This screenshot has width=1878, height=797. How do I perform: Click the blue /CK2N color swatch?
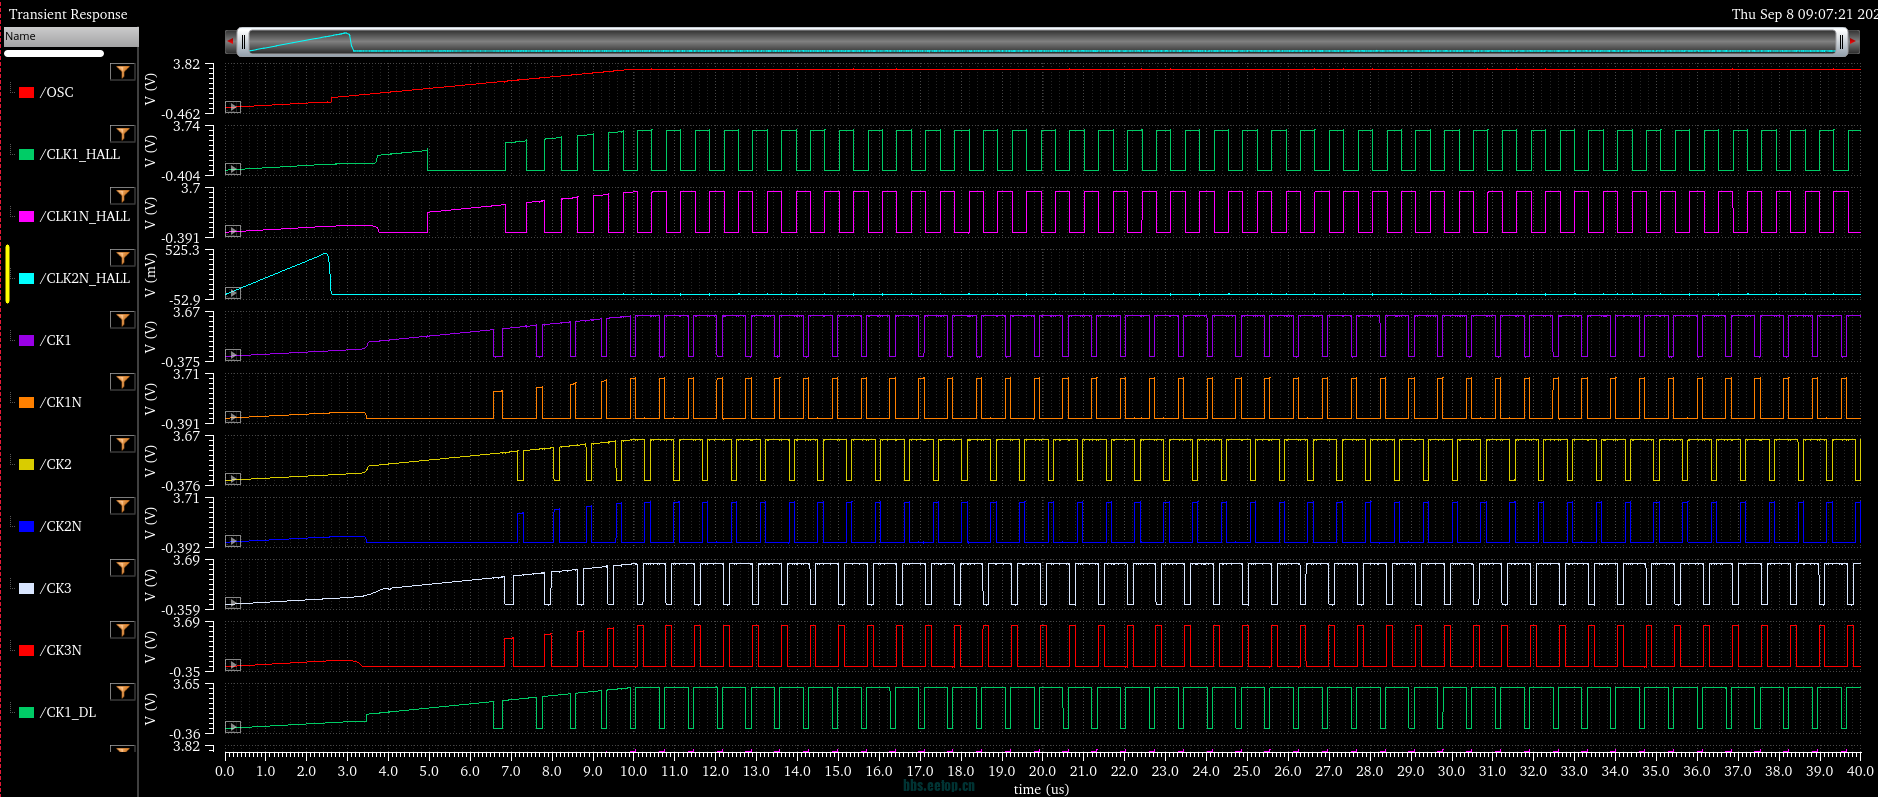point(27,526)
